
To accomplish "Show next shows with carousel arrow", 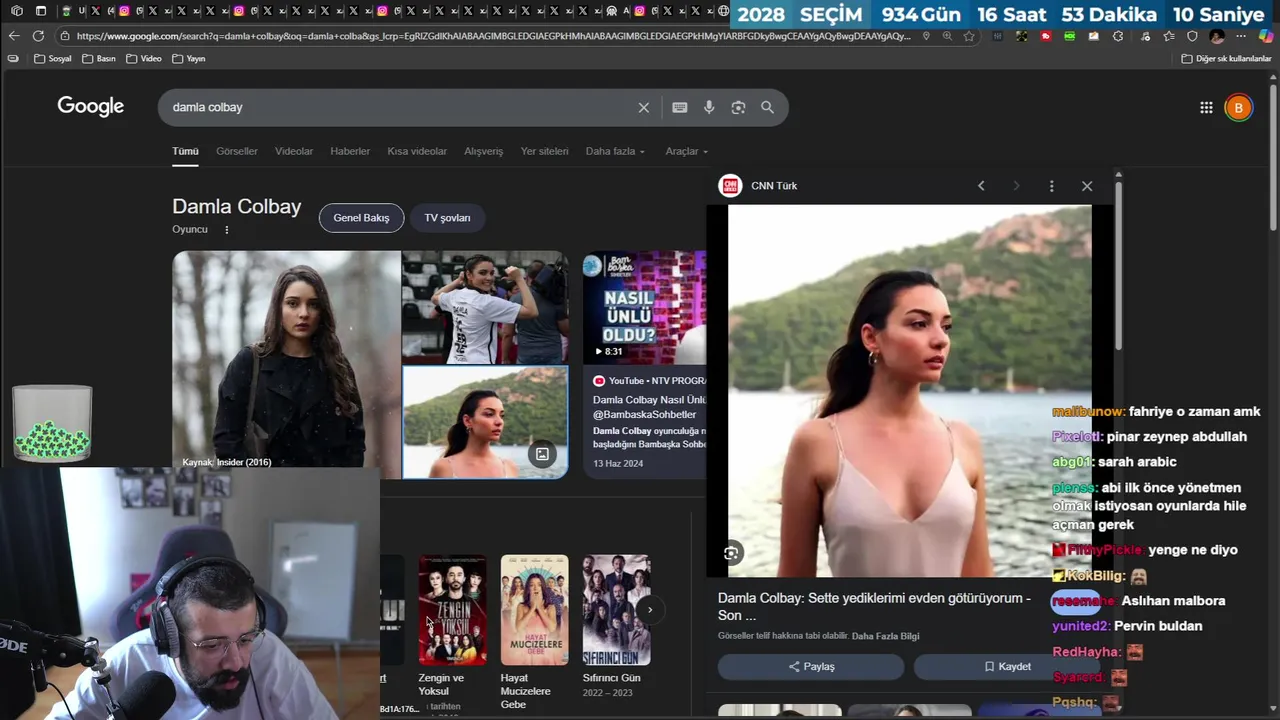I will coord(650,610).
